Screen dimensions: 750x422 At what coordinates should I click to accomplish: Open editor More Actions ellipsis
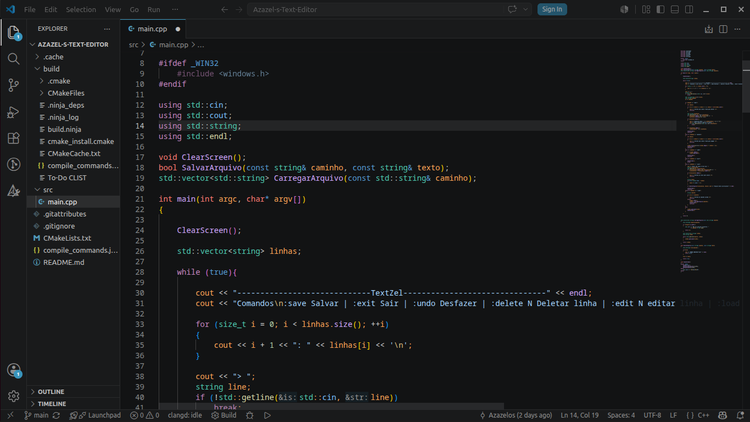point(738,29)
